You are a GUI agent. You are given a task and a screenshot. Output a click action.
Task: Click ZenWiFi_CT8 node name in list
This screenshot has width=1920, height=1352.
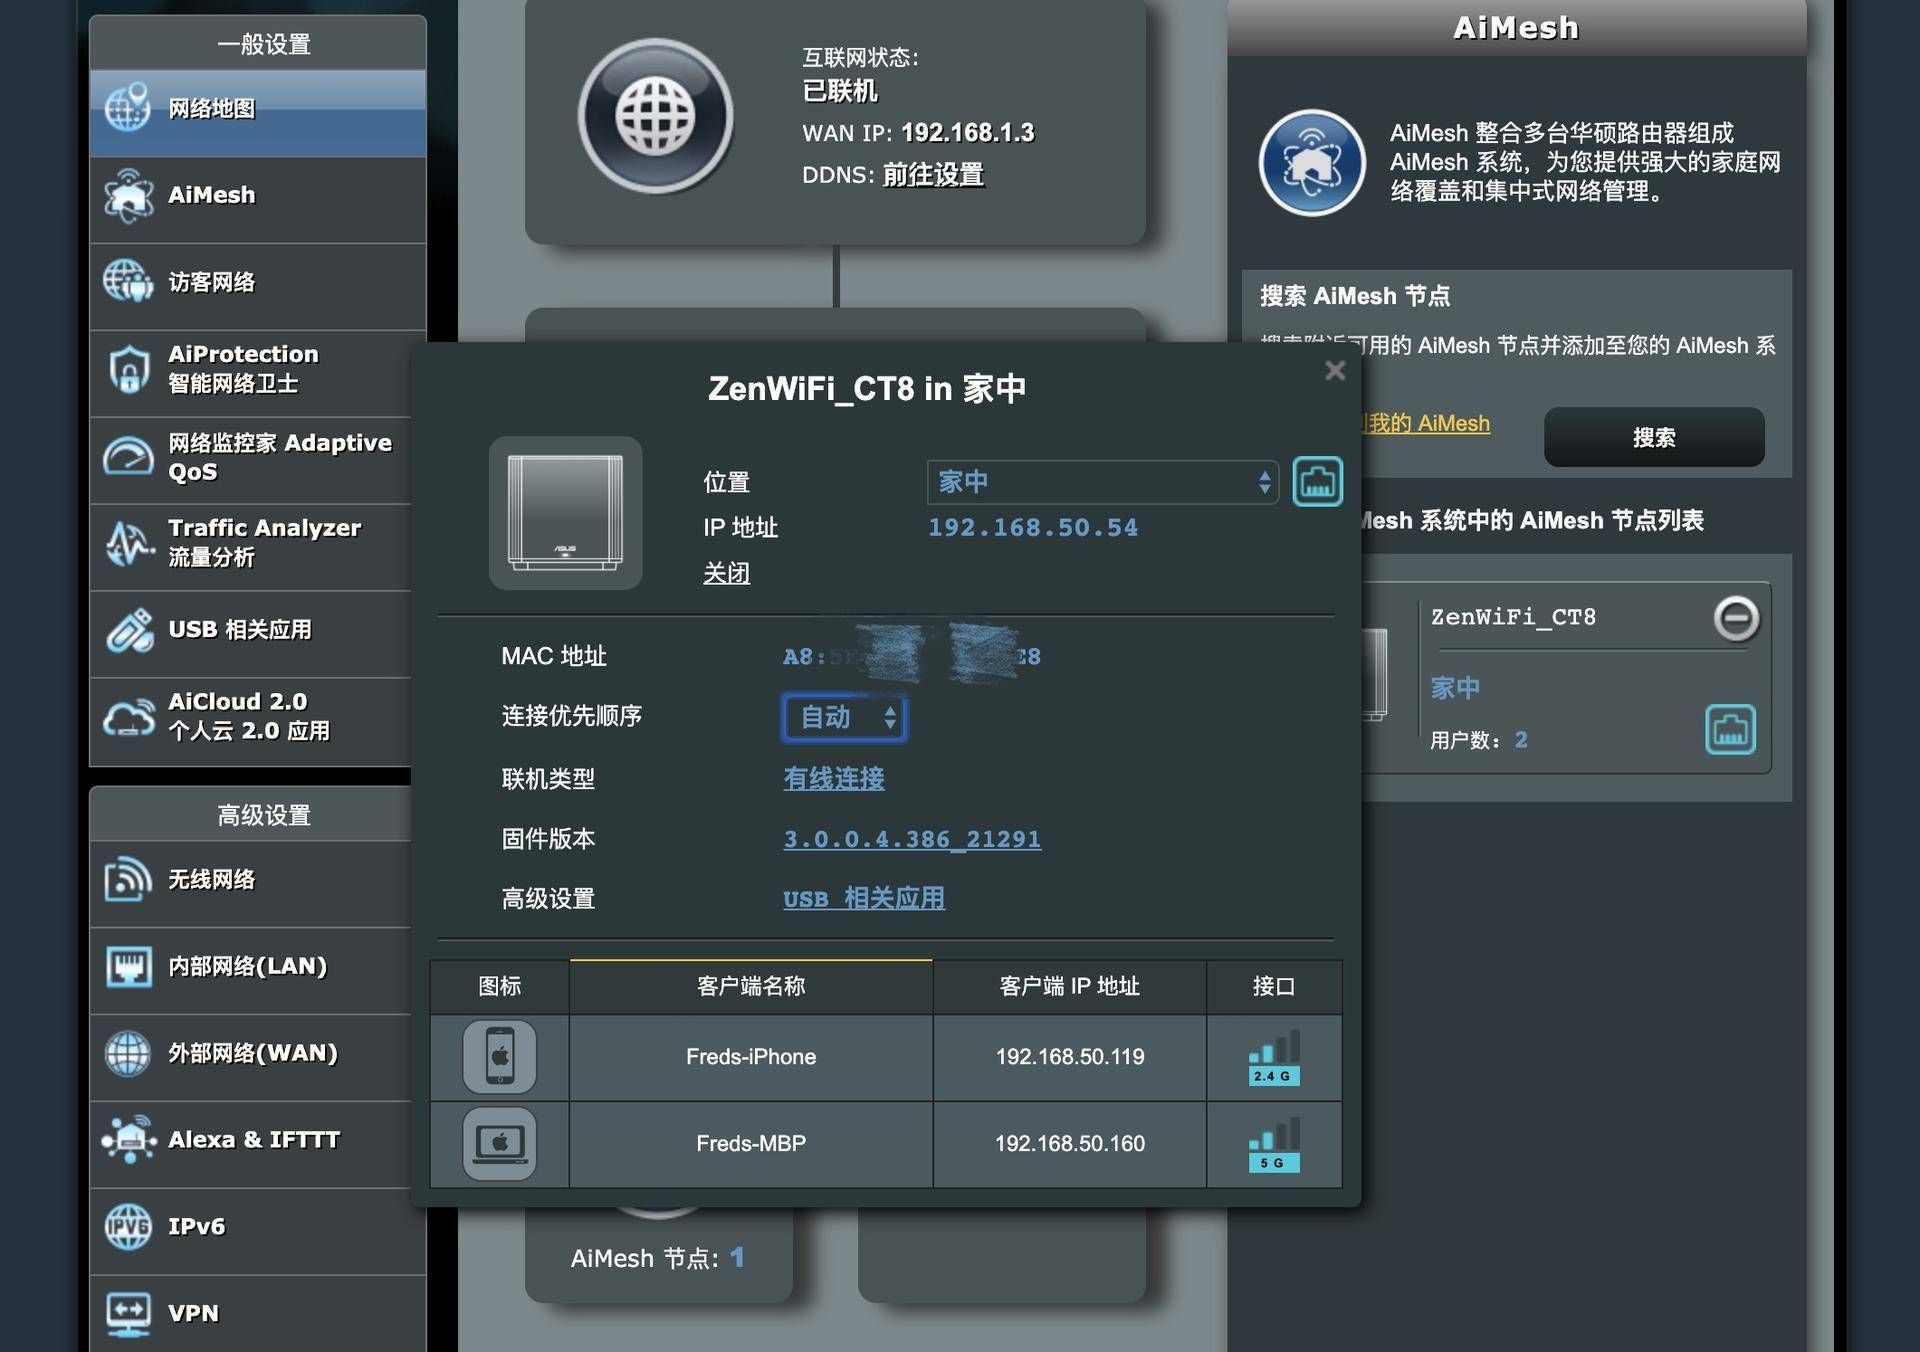(1513, 617)
